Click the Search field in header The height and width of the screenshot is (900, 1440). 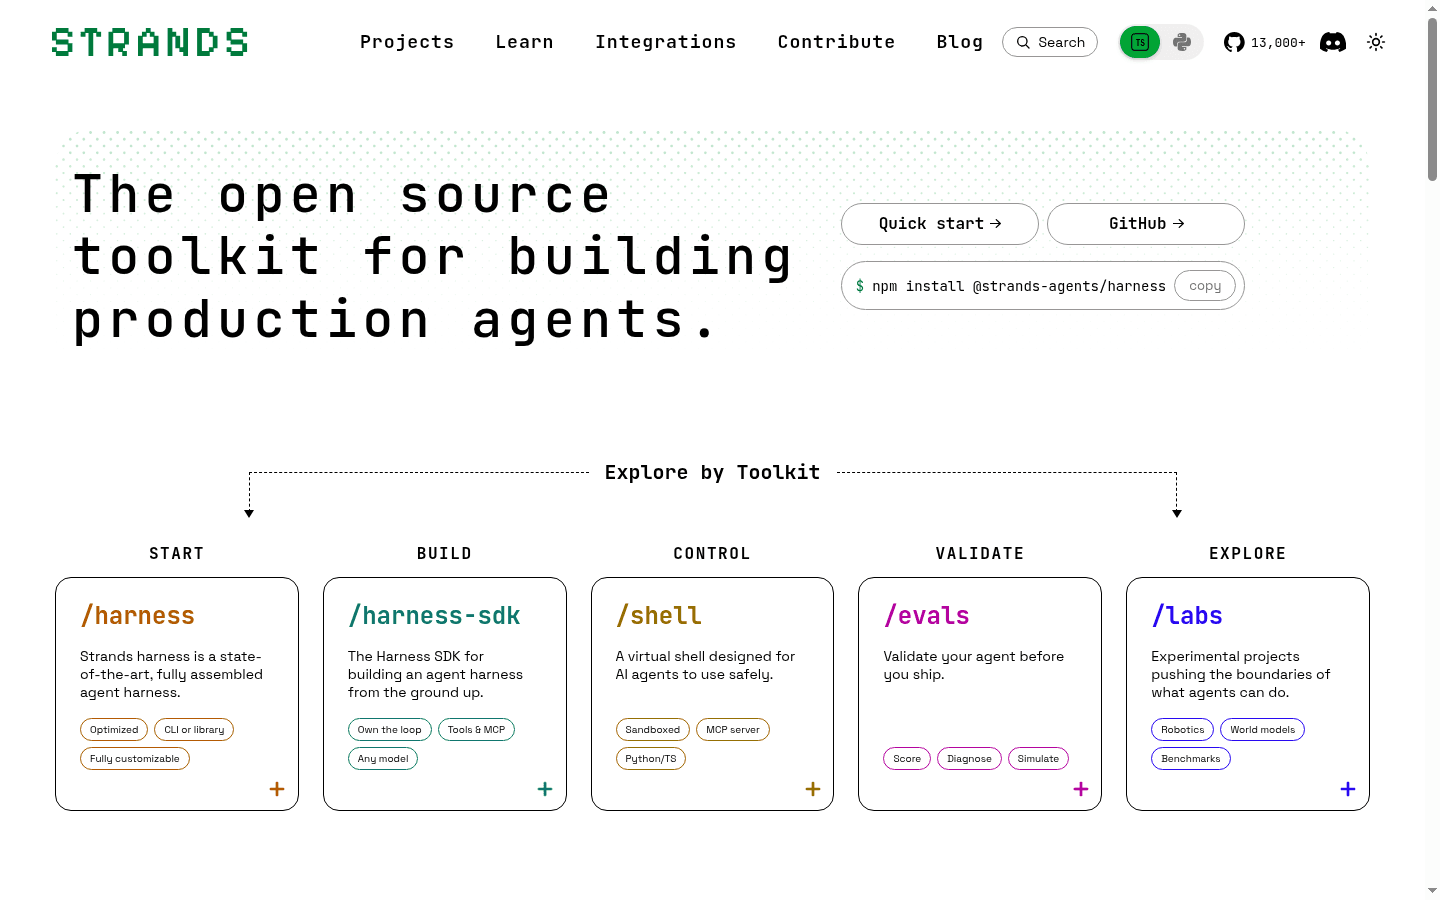pyautogui.click(x=1050, y=42)
